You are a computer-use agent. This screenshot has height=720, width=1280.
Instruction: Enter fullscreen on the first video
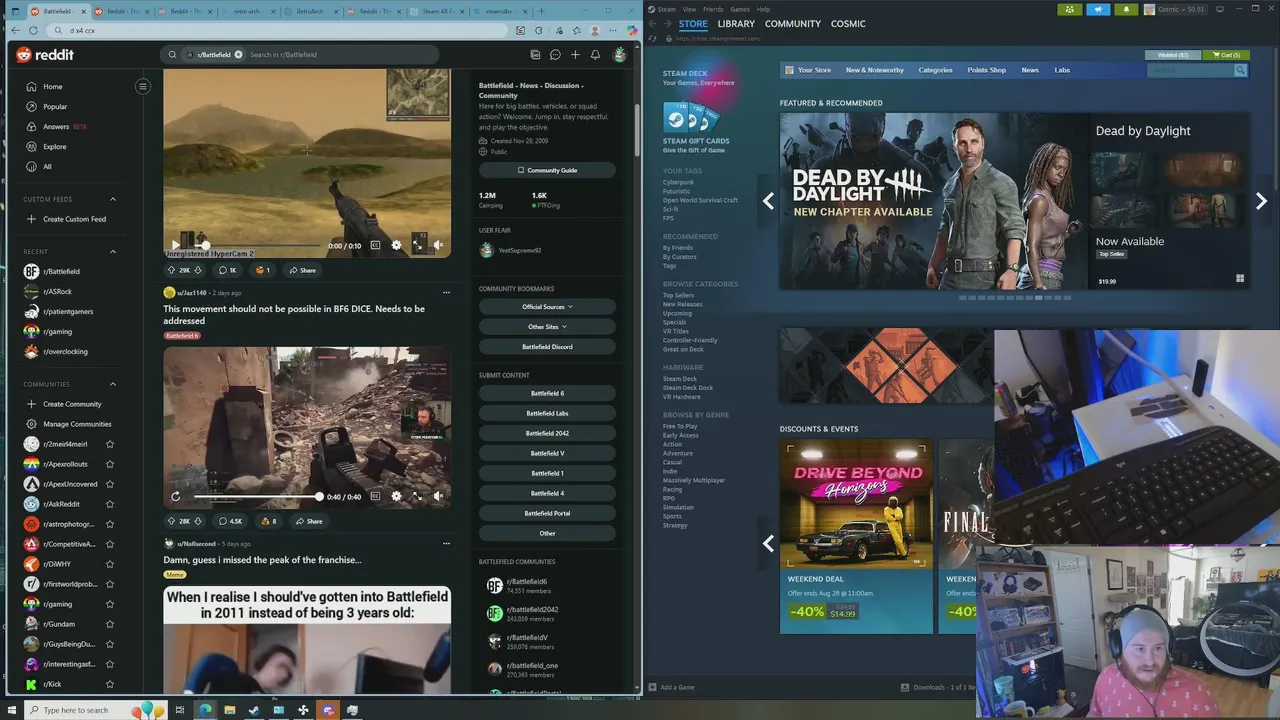point(417,245)
